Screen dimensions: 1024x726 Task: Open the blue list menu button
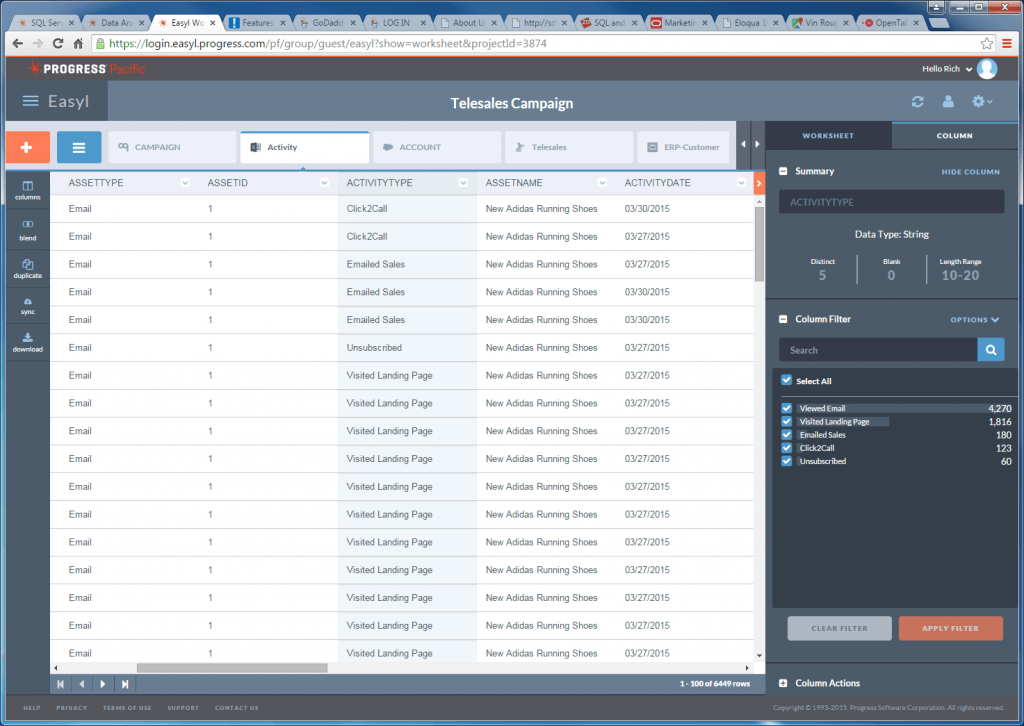point(78,147)
